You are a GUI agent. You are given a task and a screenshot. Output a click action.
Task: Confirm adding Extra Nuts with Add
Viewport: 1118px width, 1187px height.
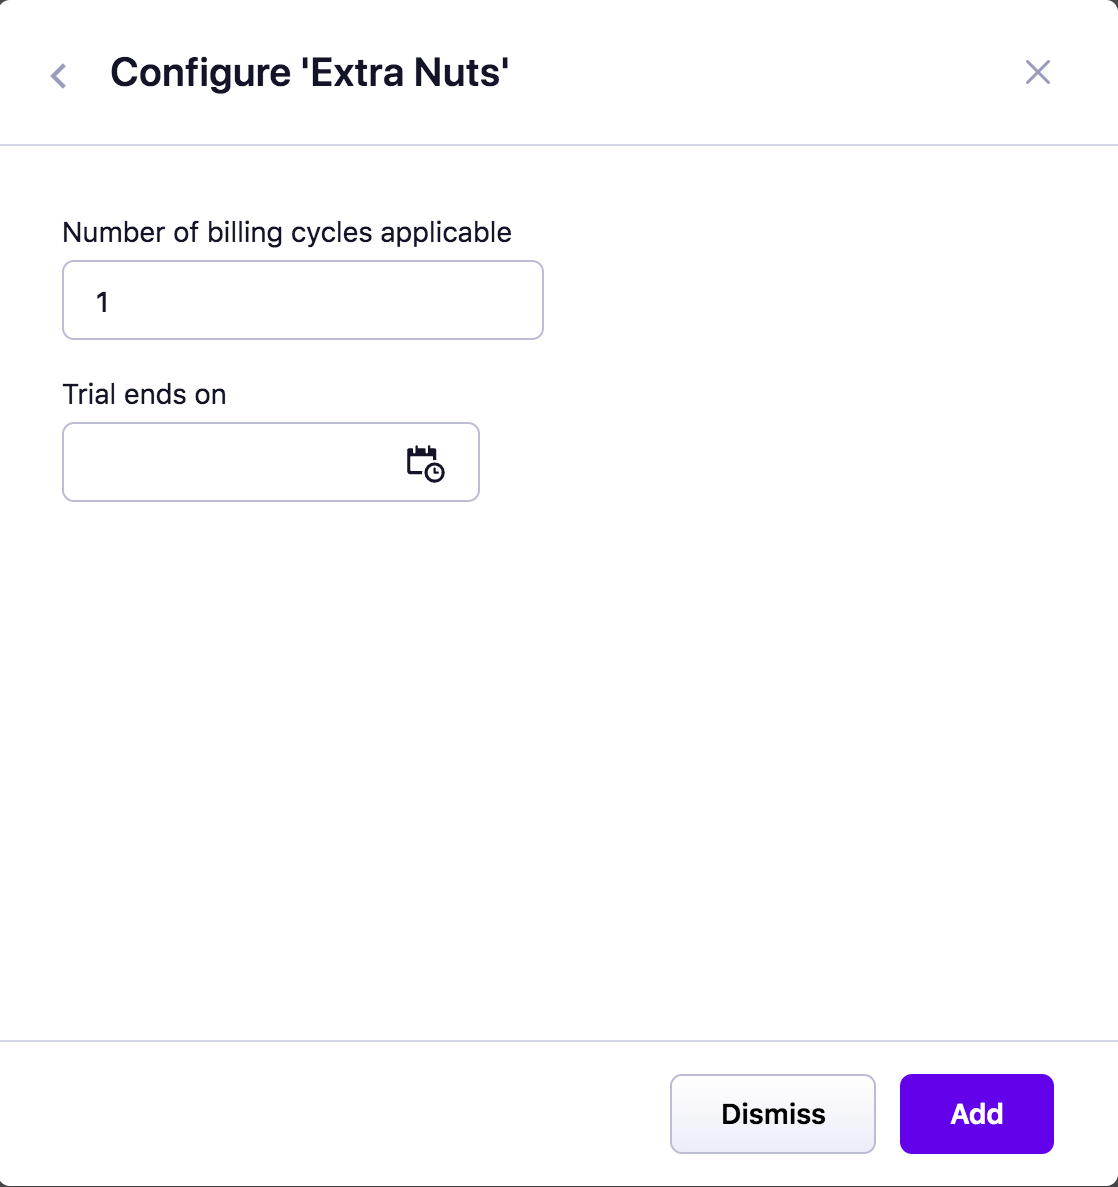976,1114
